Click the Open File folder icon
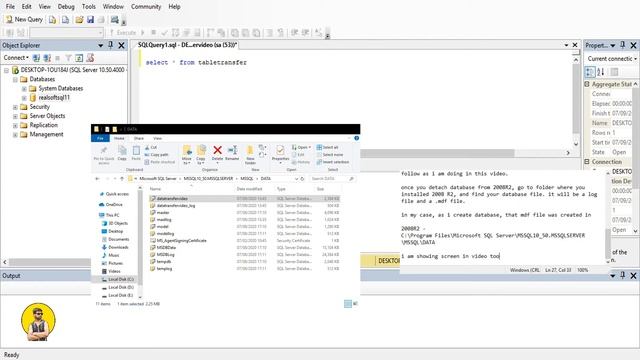The image size is (640, 360). (x=80, y=19)
